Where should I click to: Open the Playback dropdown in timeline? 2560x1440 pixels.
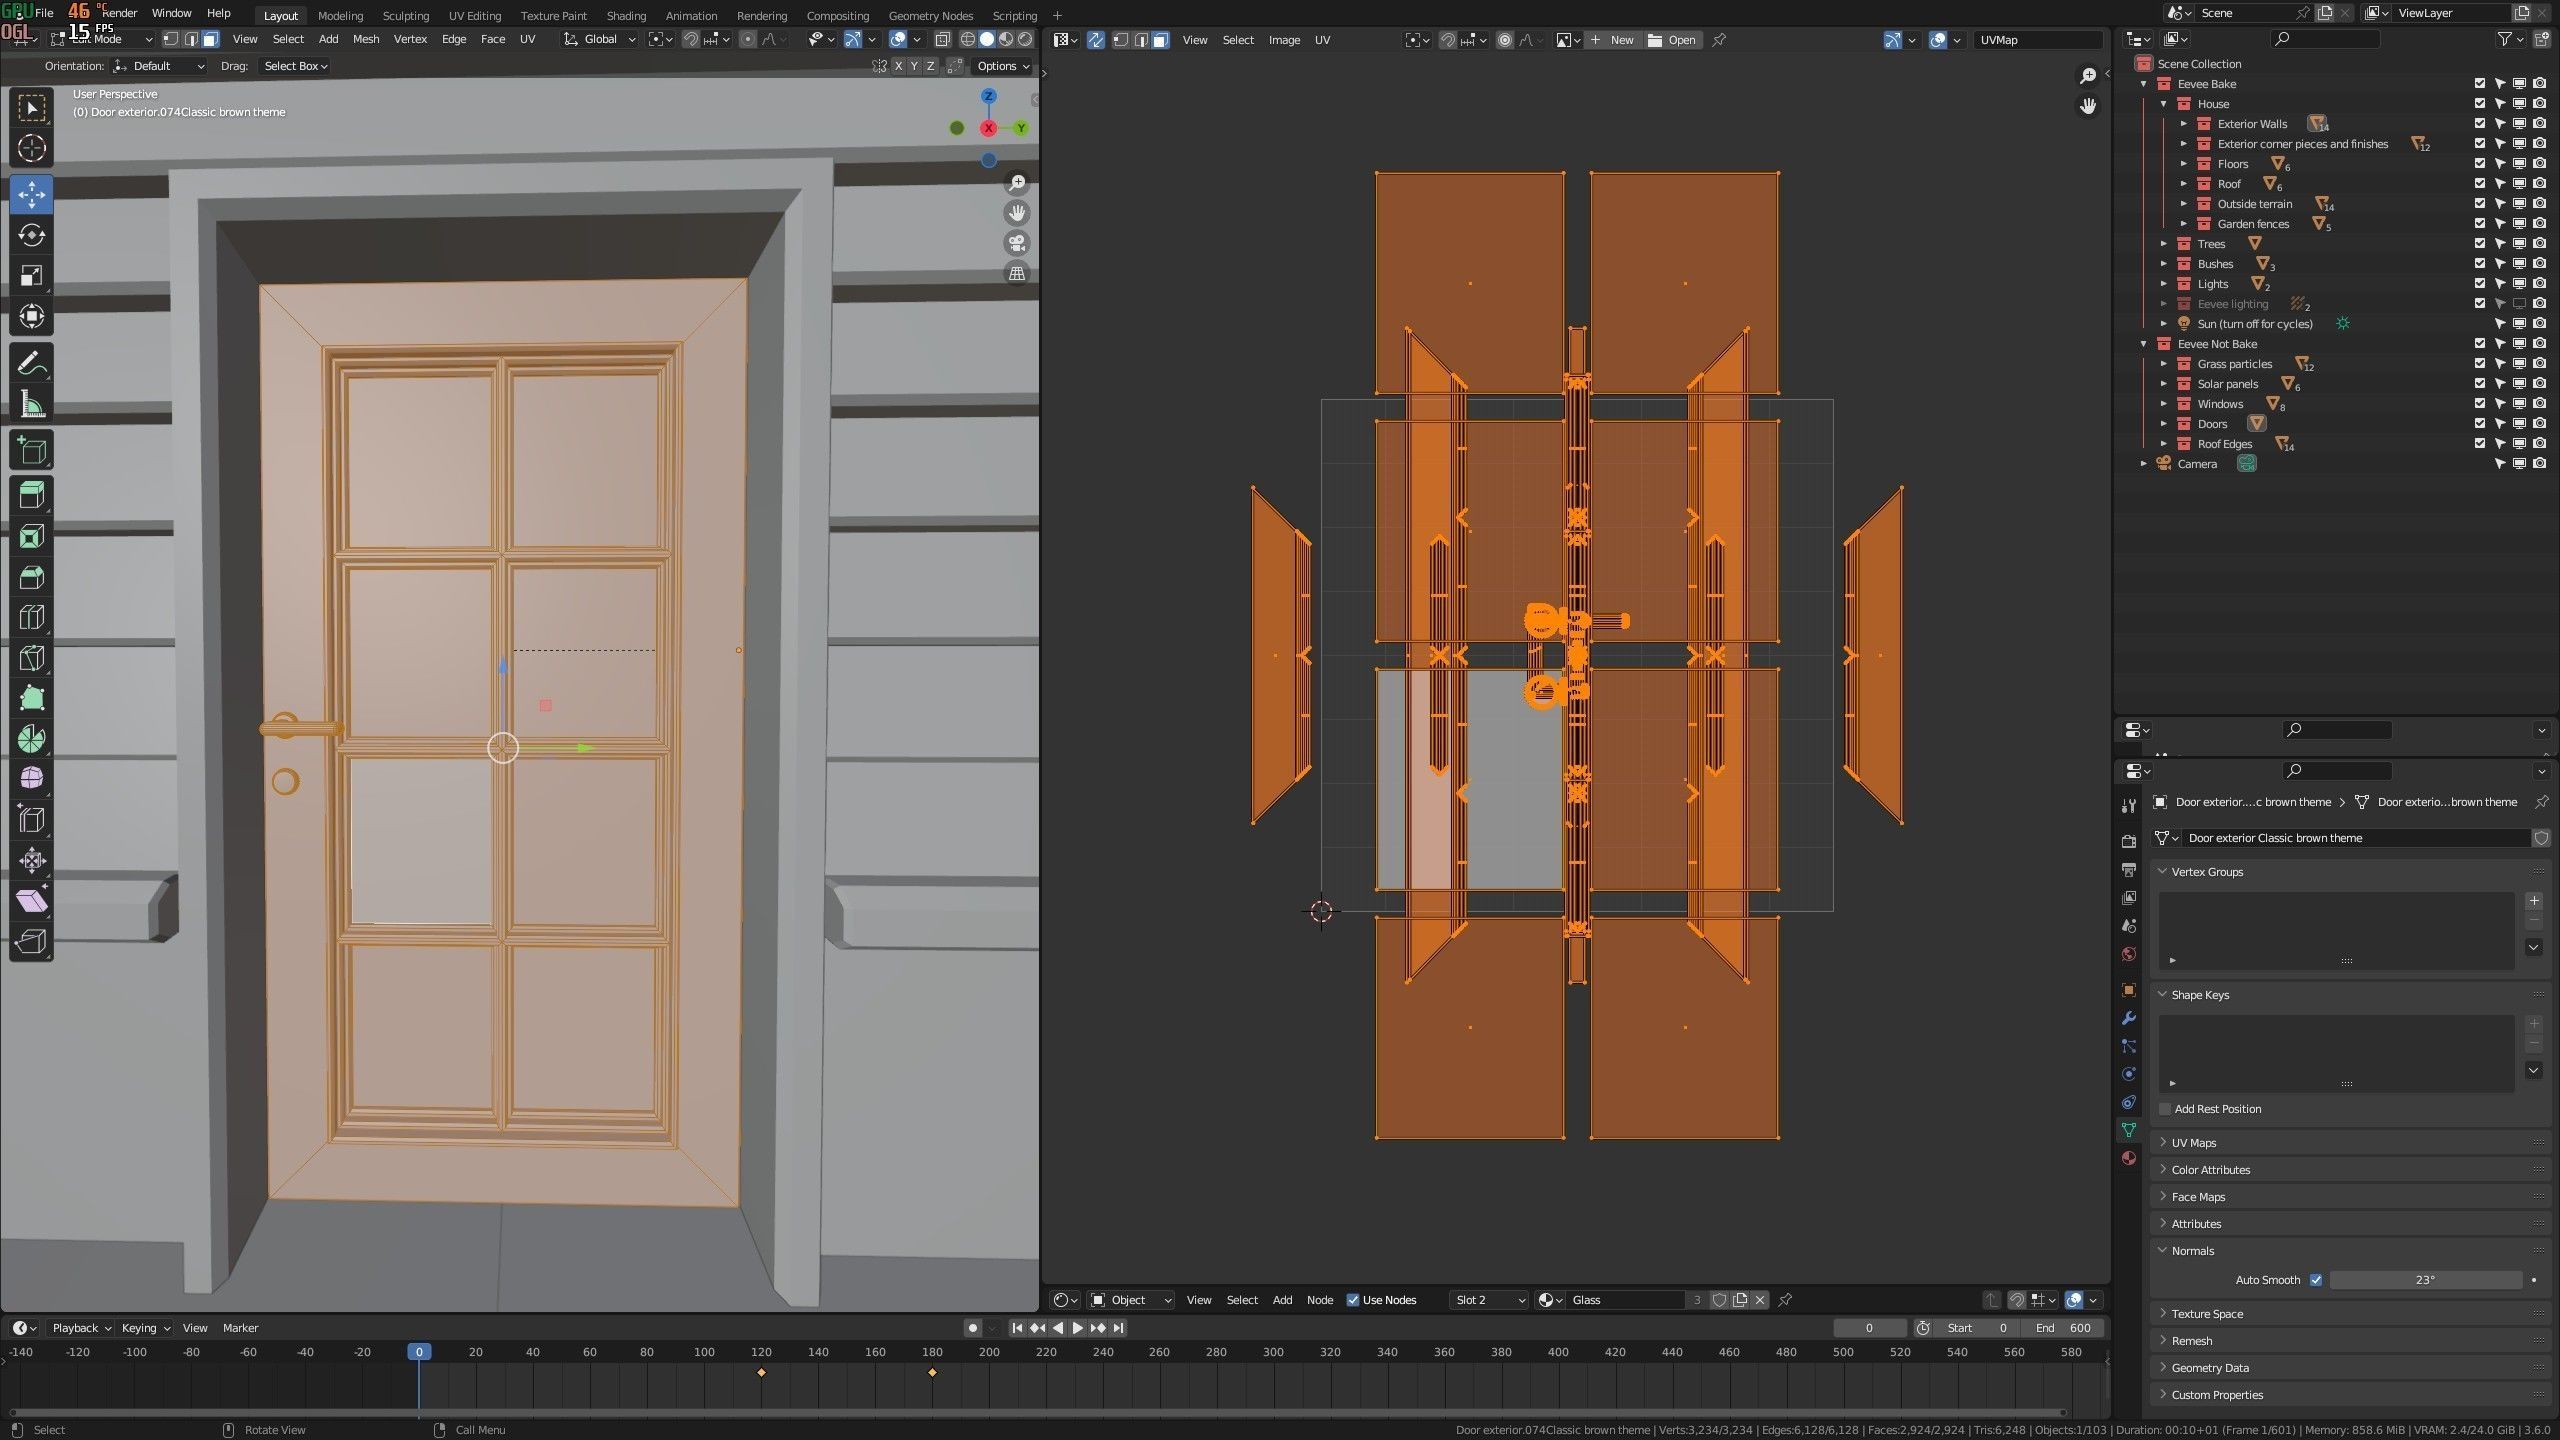pyautogui.click(x=81, y=1328)
